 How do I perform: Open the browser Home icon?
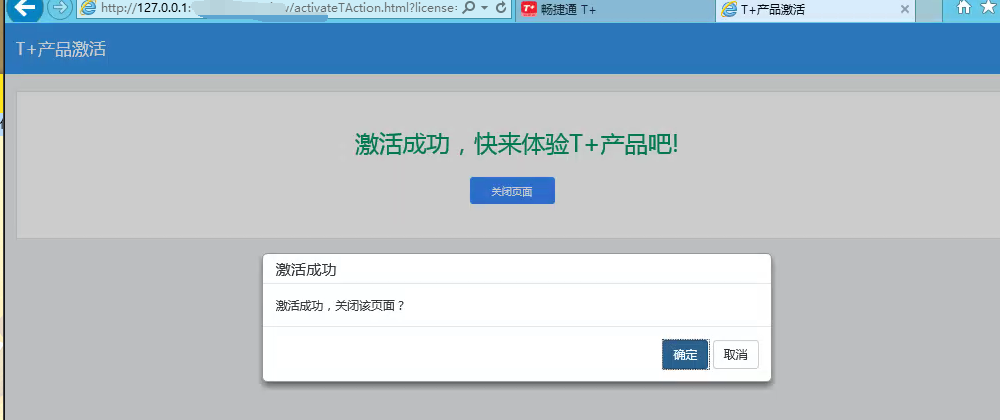[x=964, y=7]
